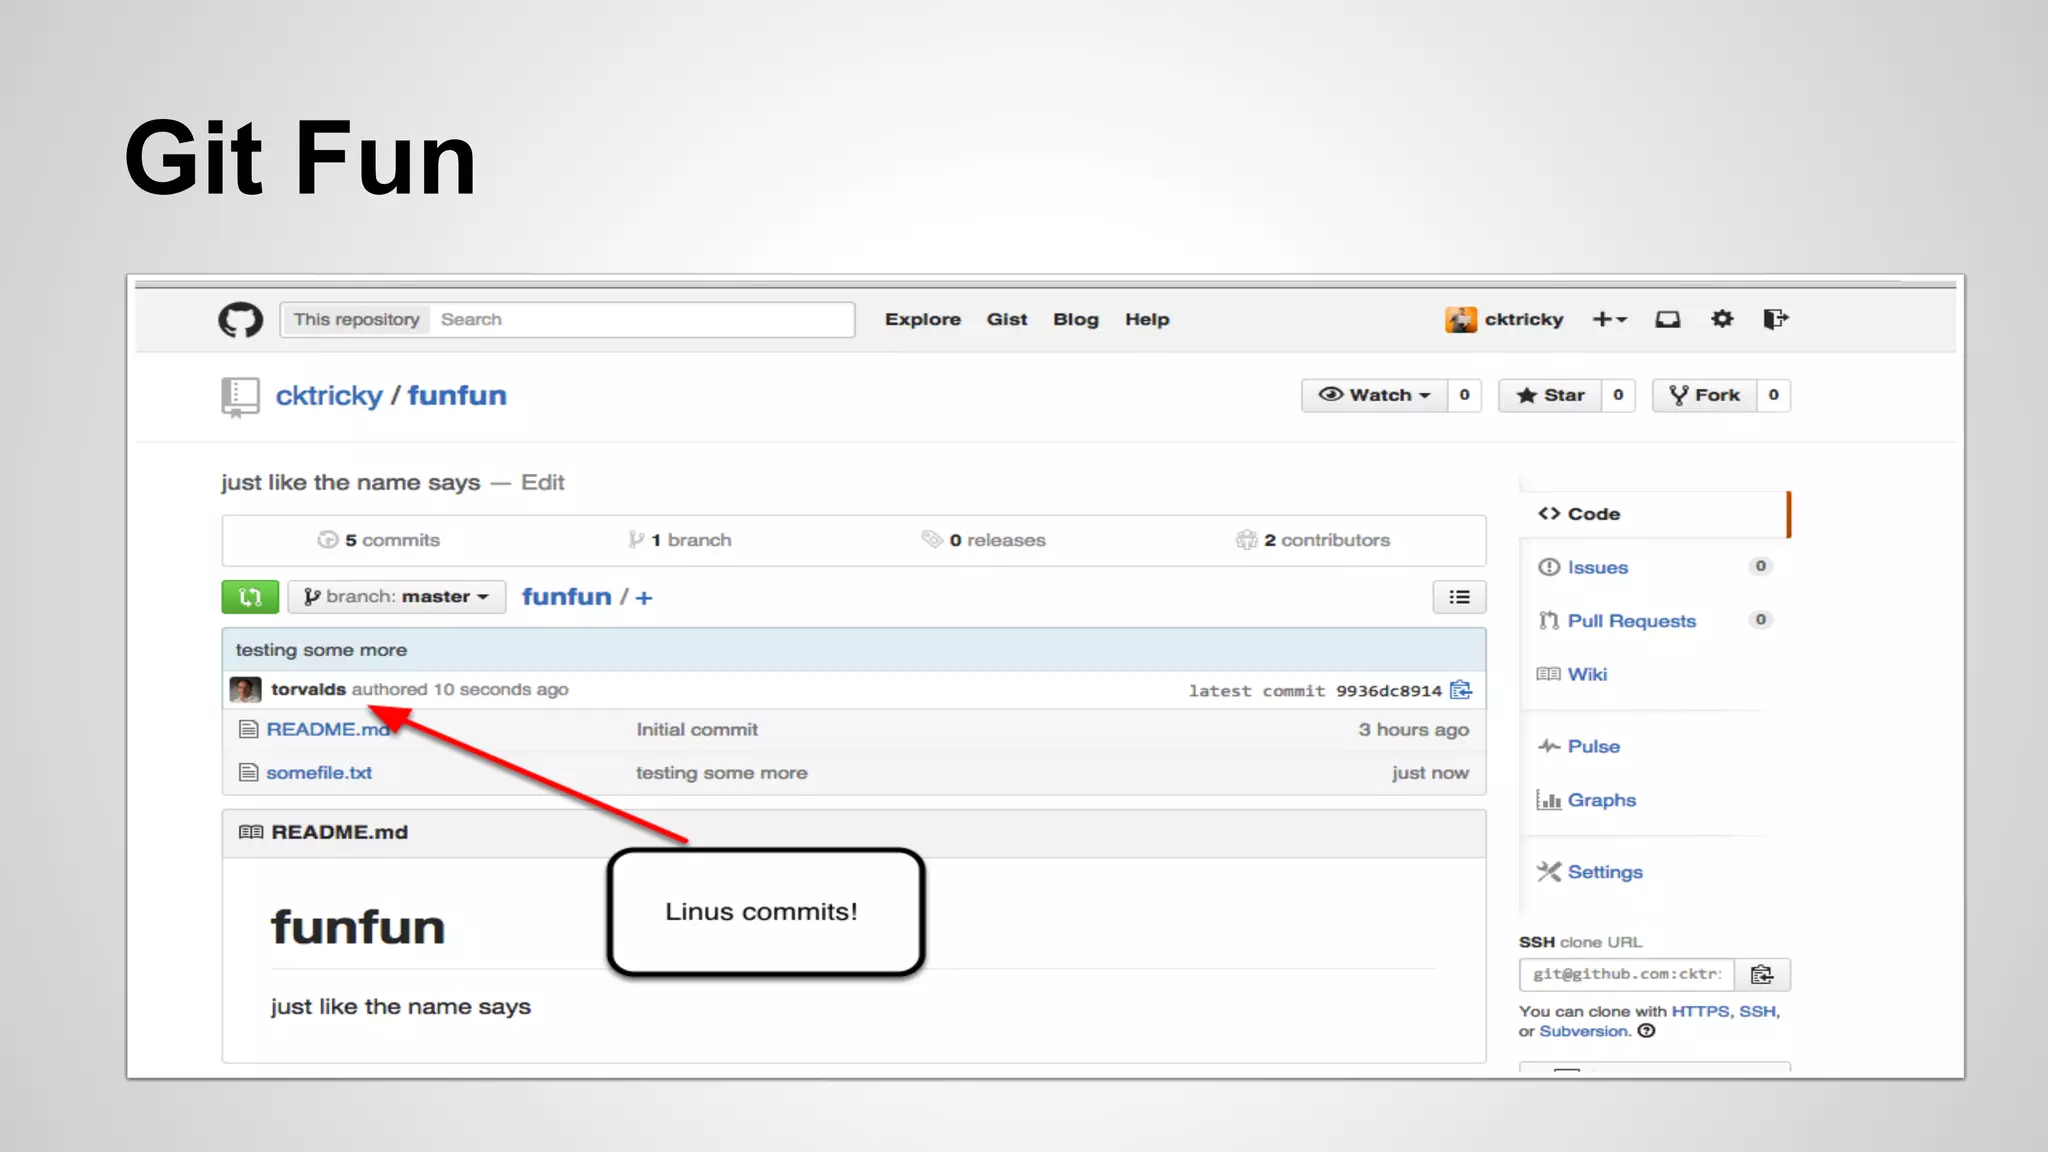
Task: Open the somefile.txt file
Action: pyautogui.click(x=319, y=773)
